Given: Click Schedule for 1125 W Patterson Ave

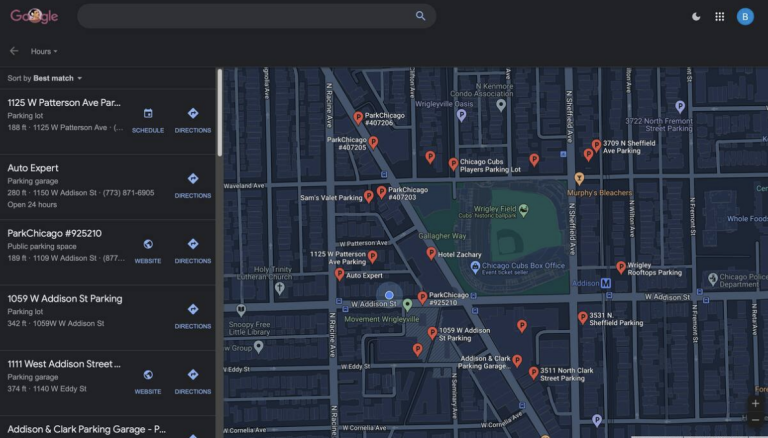Looking at the screenshot, I should pyautogui.click(x=148, y=121).
